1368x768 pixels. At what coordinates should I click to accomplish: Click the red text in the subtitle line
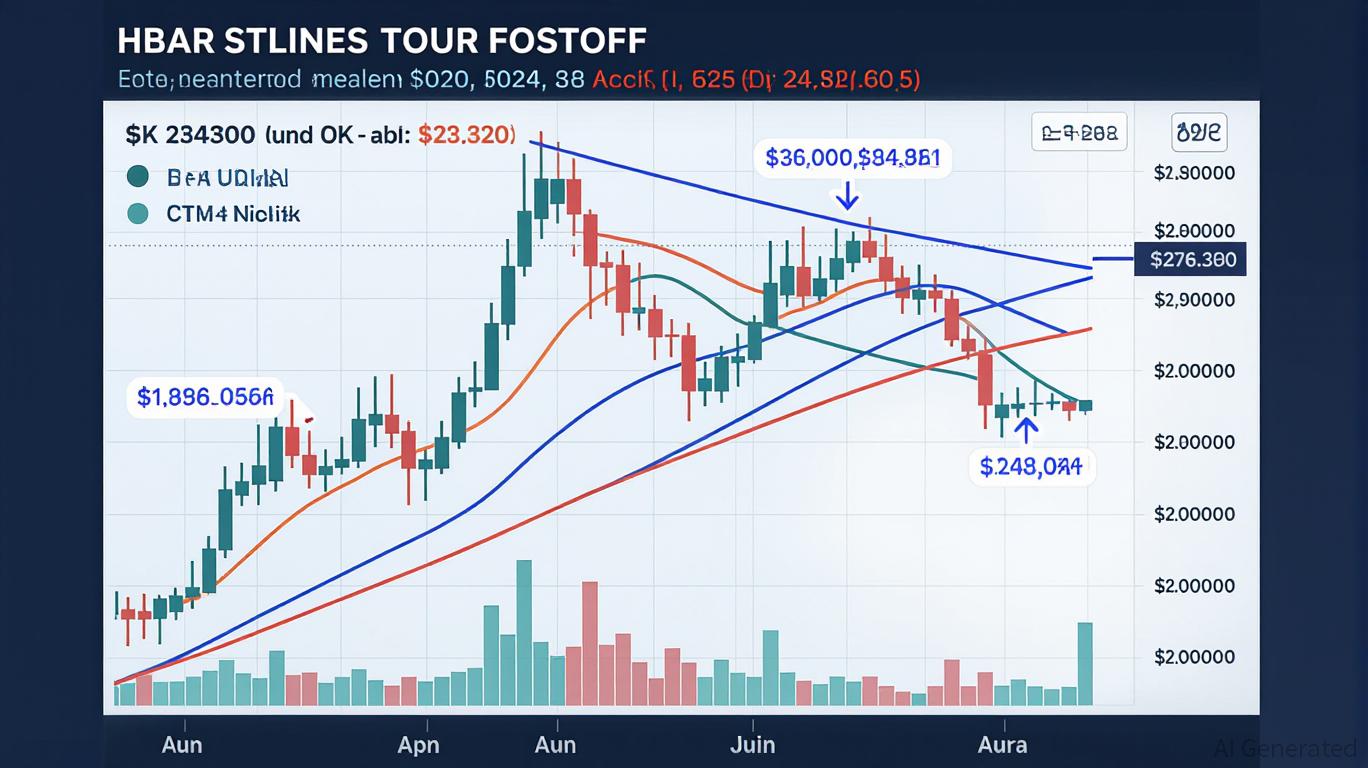(756, 80)
